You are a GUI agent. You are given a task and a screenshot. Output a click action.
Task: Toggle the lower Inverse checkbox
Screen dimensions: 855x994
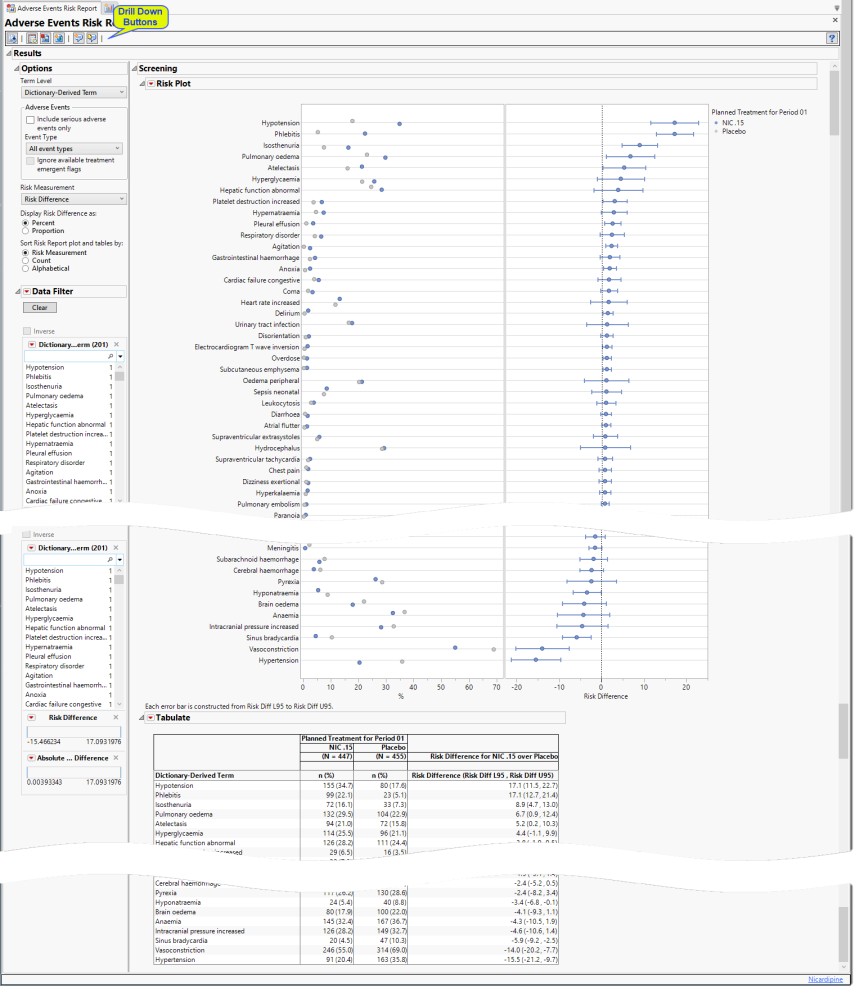(27, 534)
